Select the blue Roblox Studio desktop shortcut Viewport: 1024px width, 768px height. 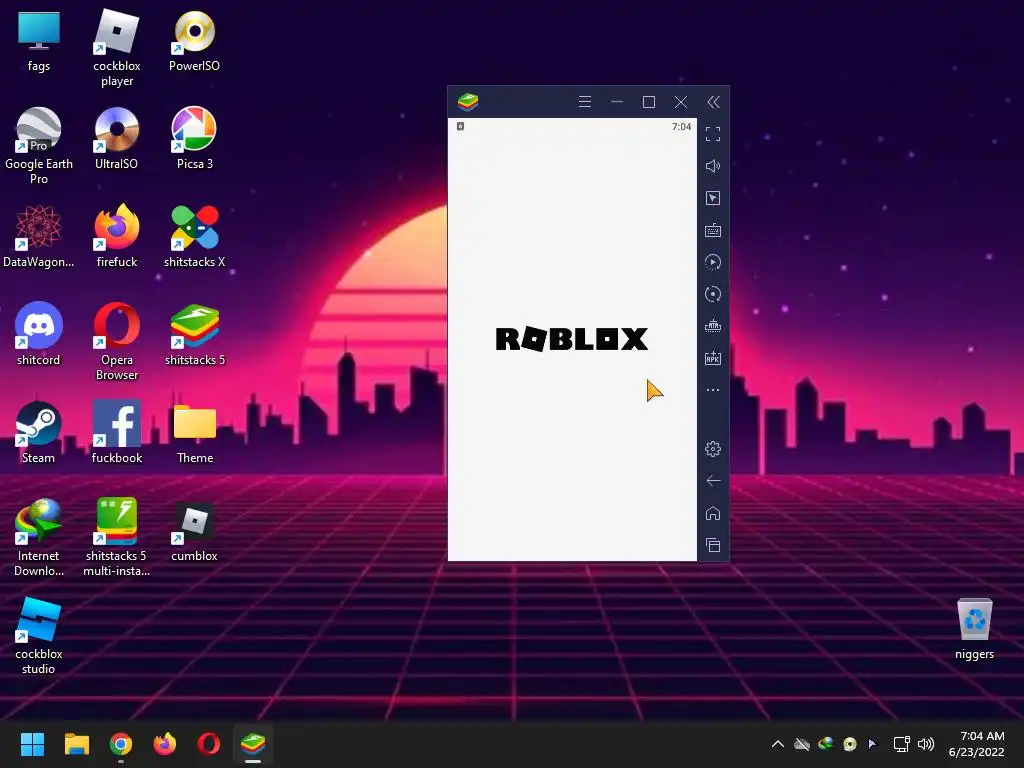[x=39, y=635]
